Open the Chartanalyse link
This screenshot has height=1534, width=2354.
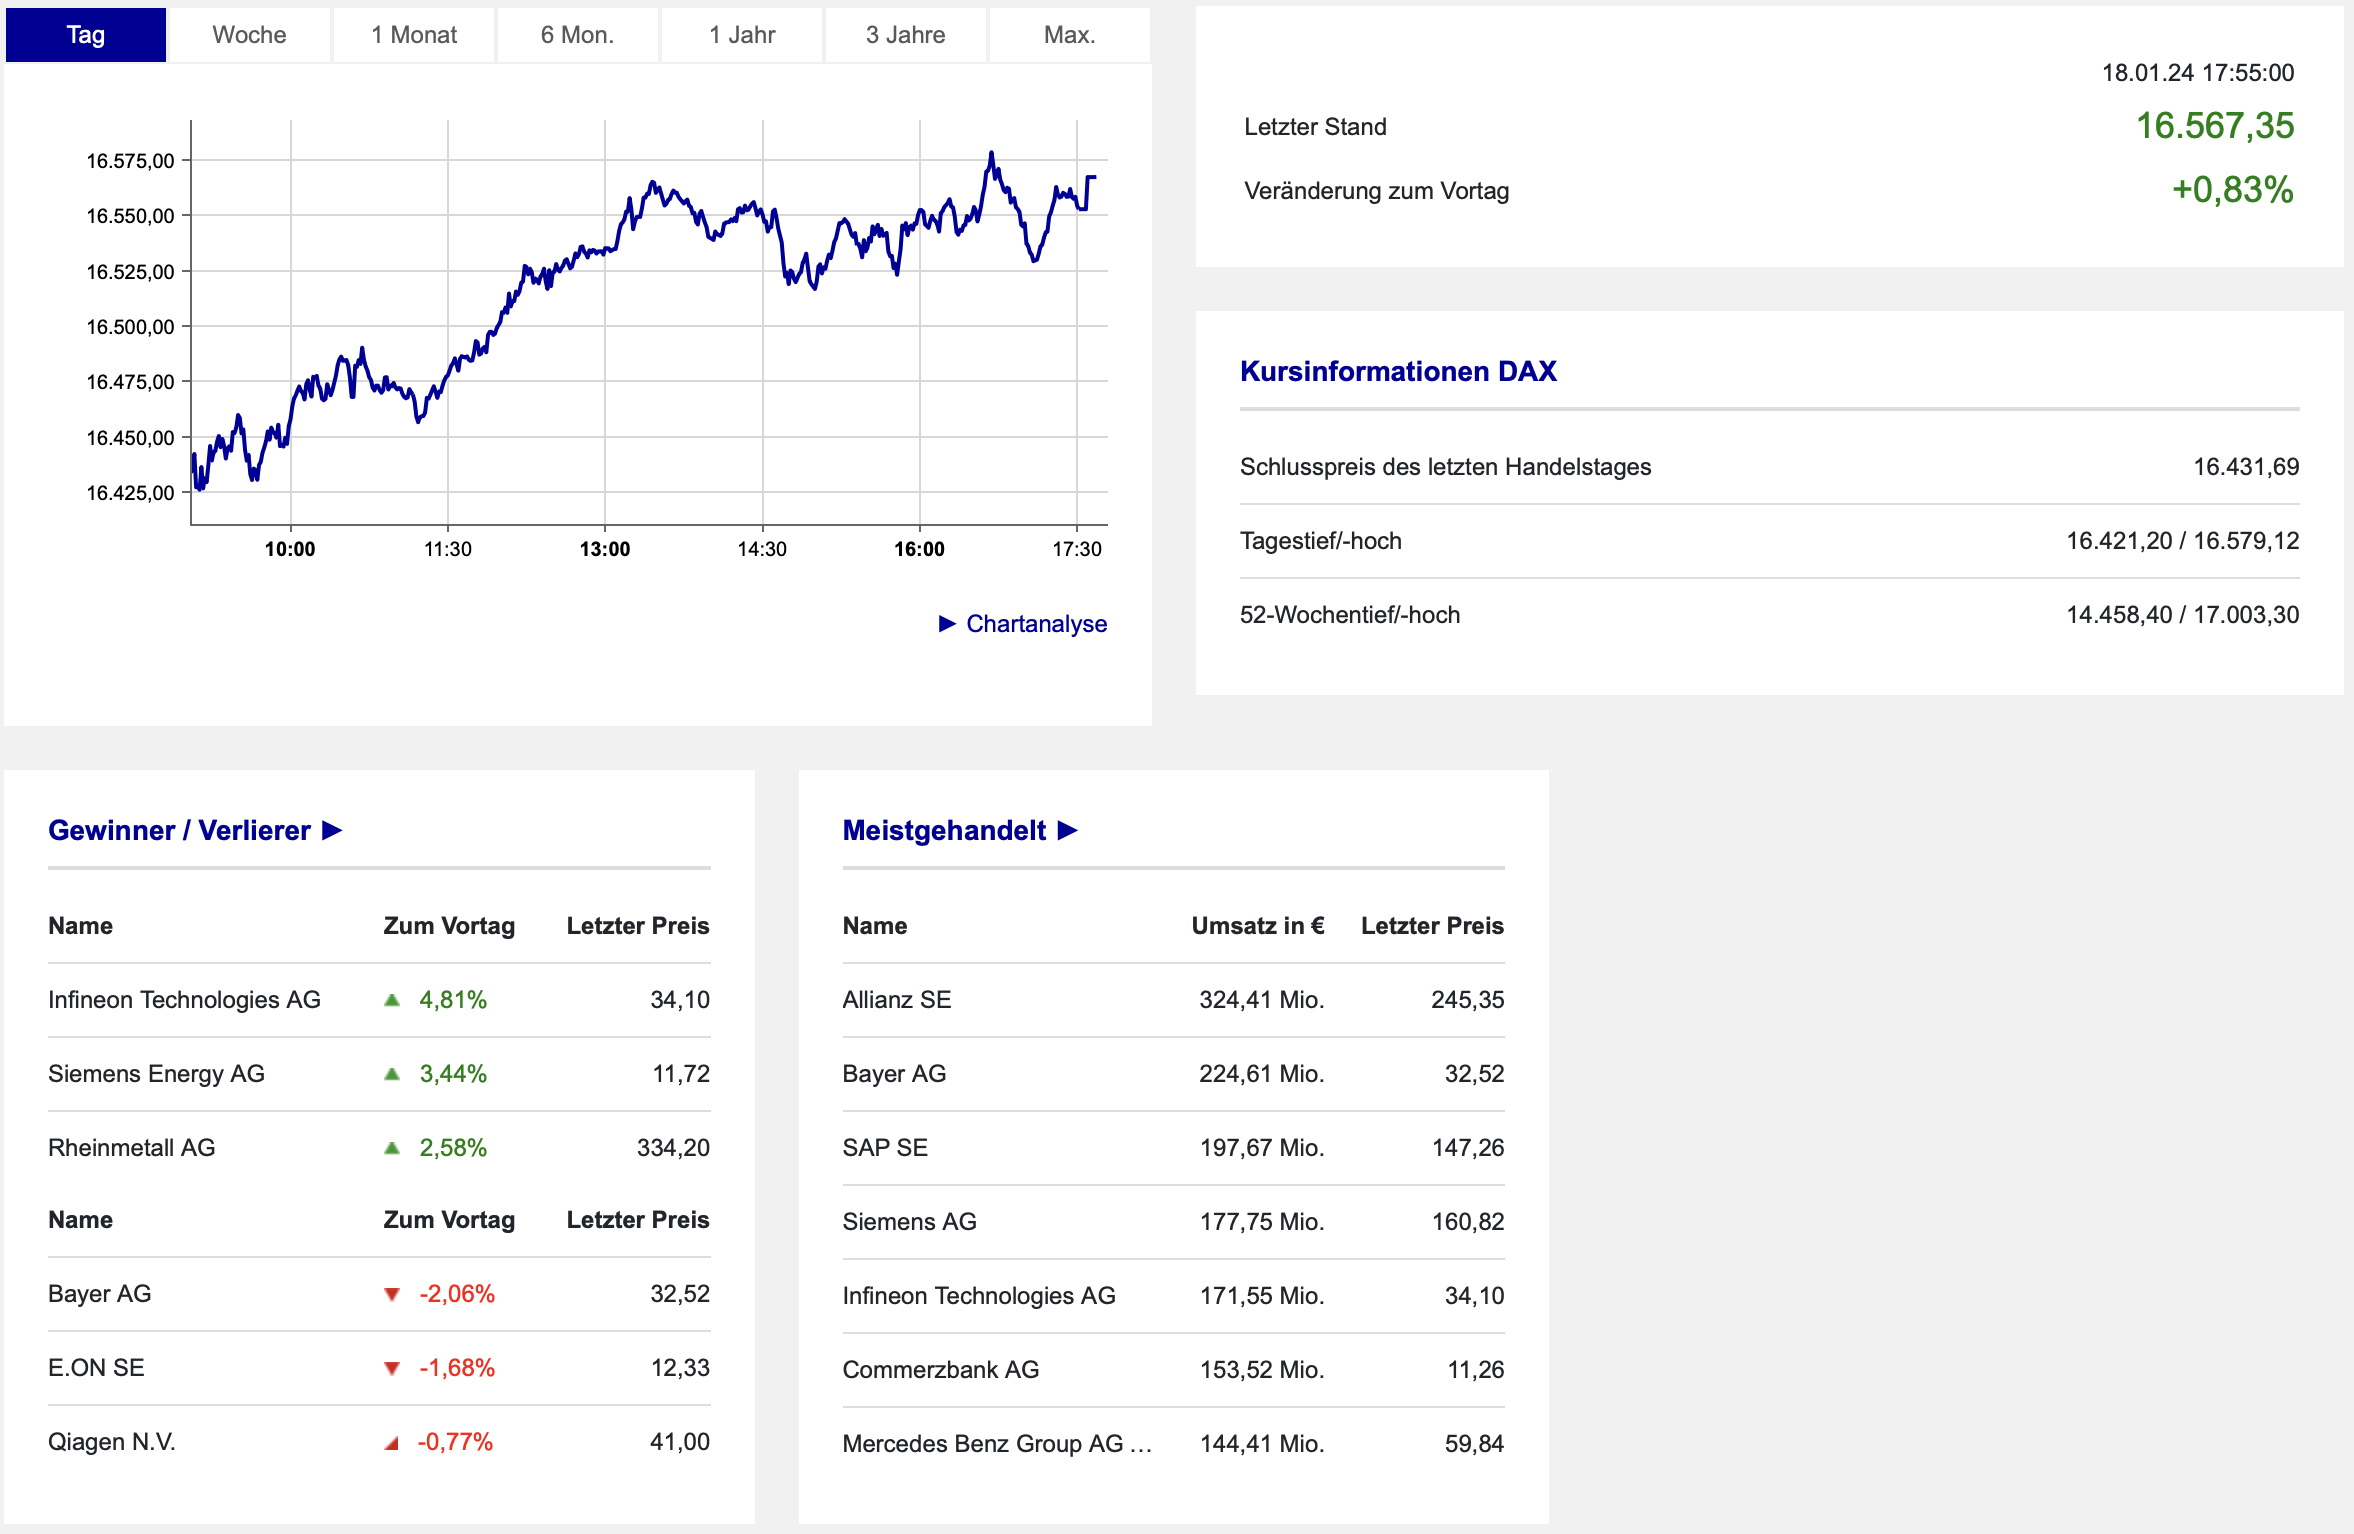pyautogui.click(x=1036, y=624)
